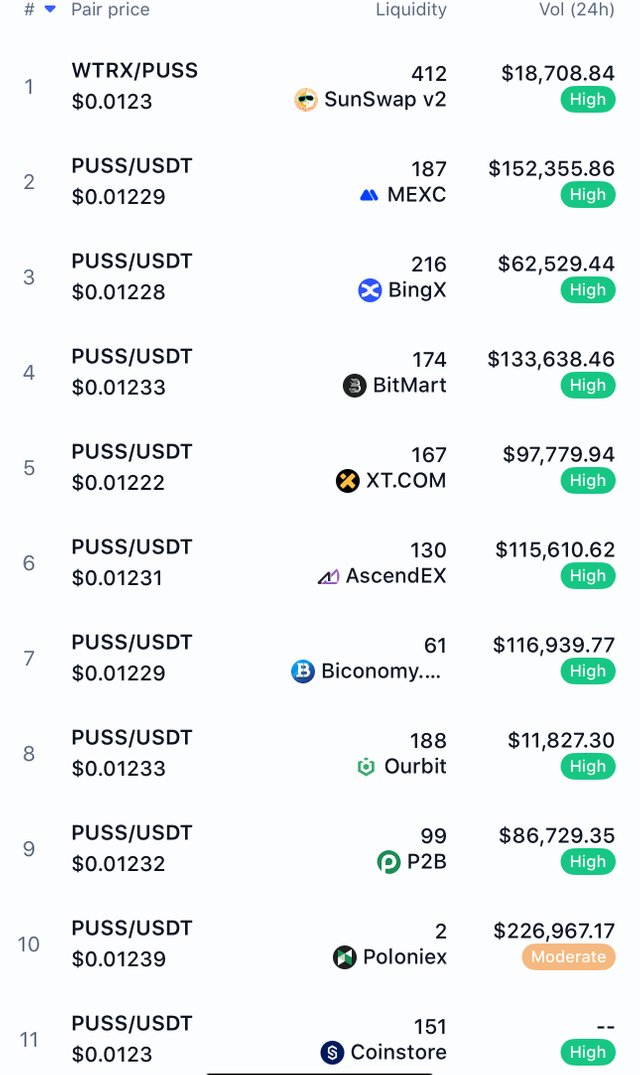
Task: Click the Coinstore exchange icon
Action: (332, 1052)
